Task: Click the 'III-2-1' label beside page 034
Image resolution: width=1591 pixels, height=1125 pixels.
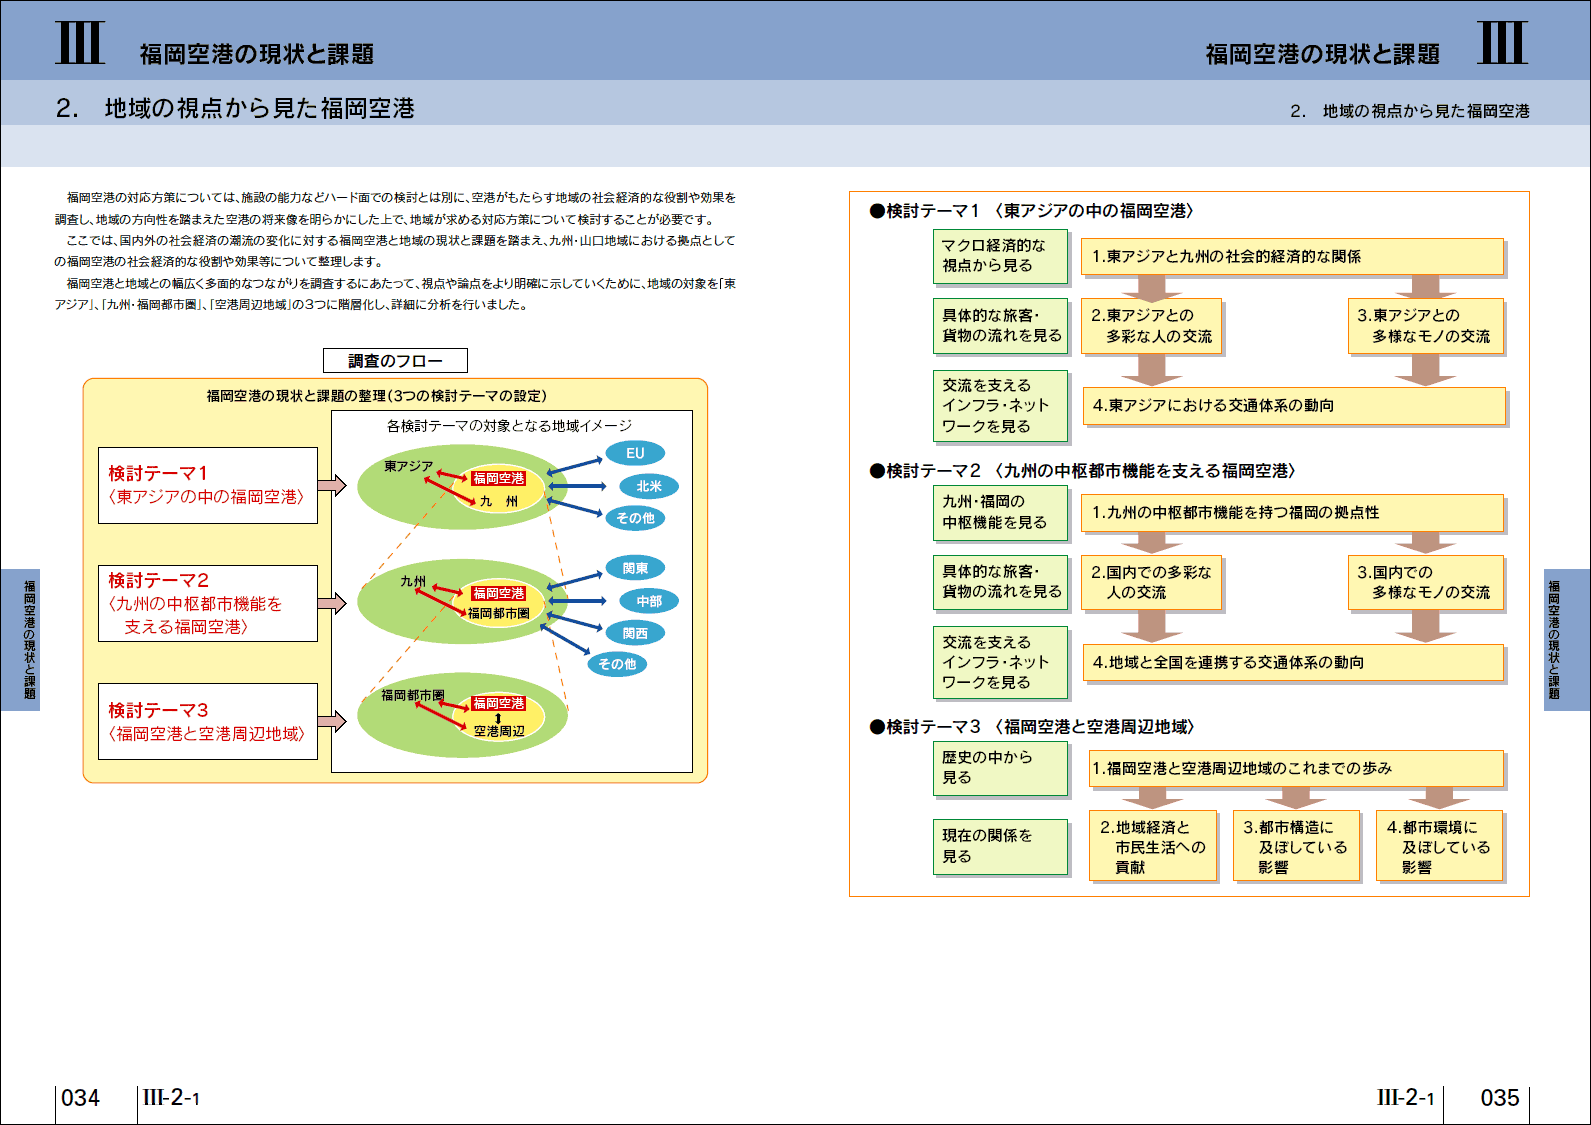Action: coord(171,1098)
